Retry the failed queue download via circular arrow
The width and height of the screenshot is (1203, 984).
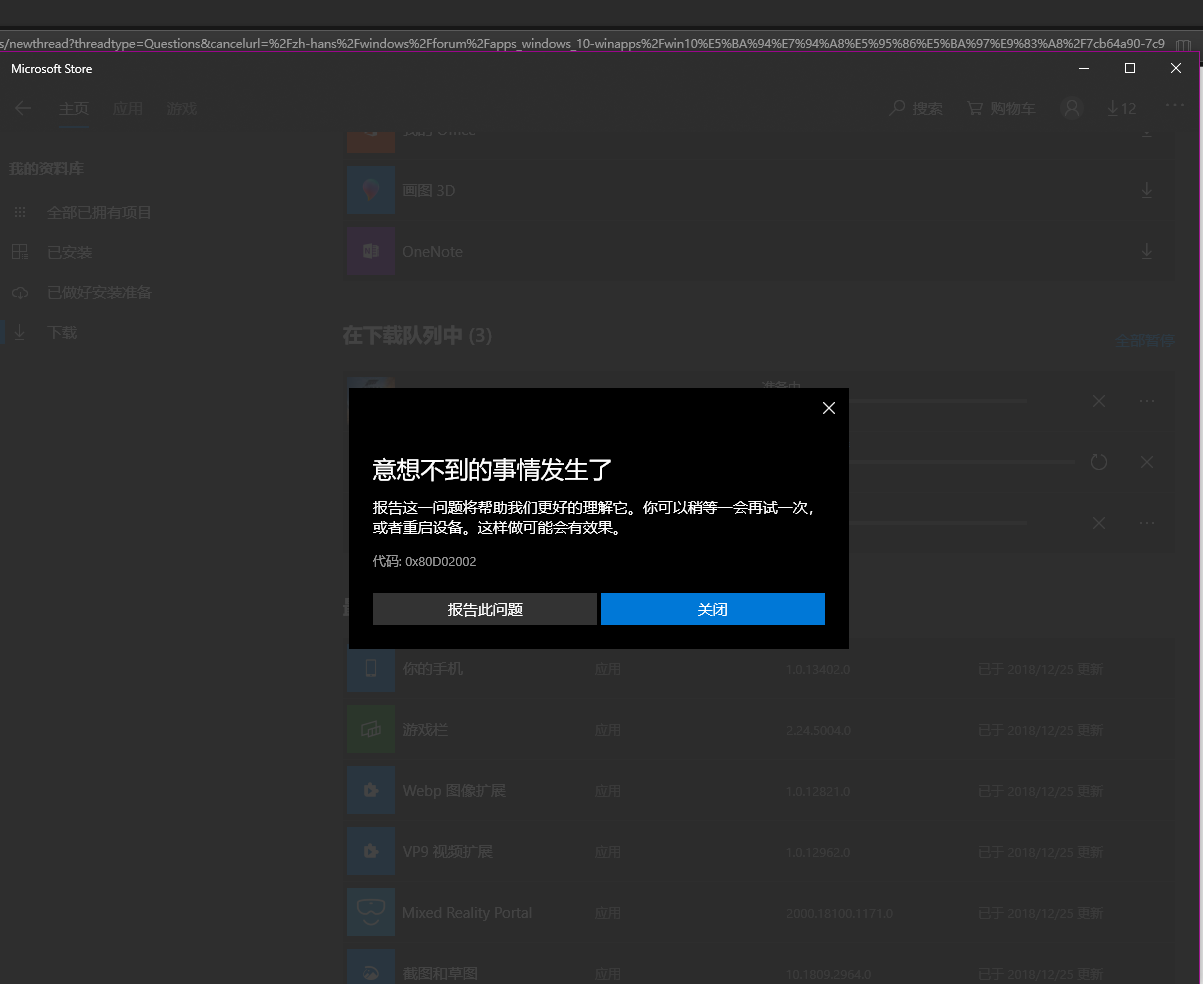(x=1099, y=462)
